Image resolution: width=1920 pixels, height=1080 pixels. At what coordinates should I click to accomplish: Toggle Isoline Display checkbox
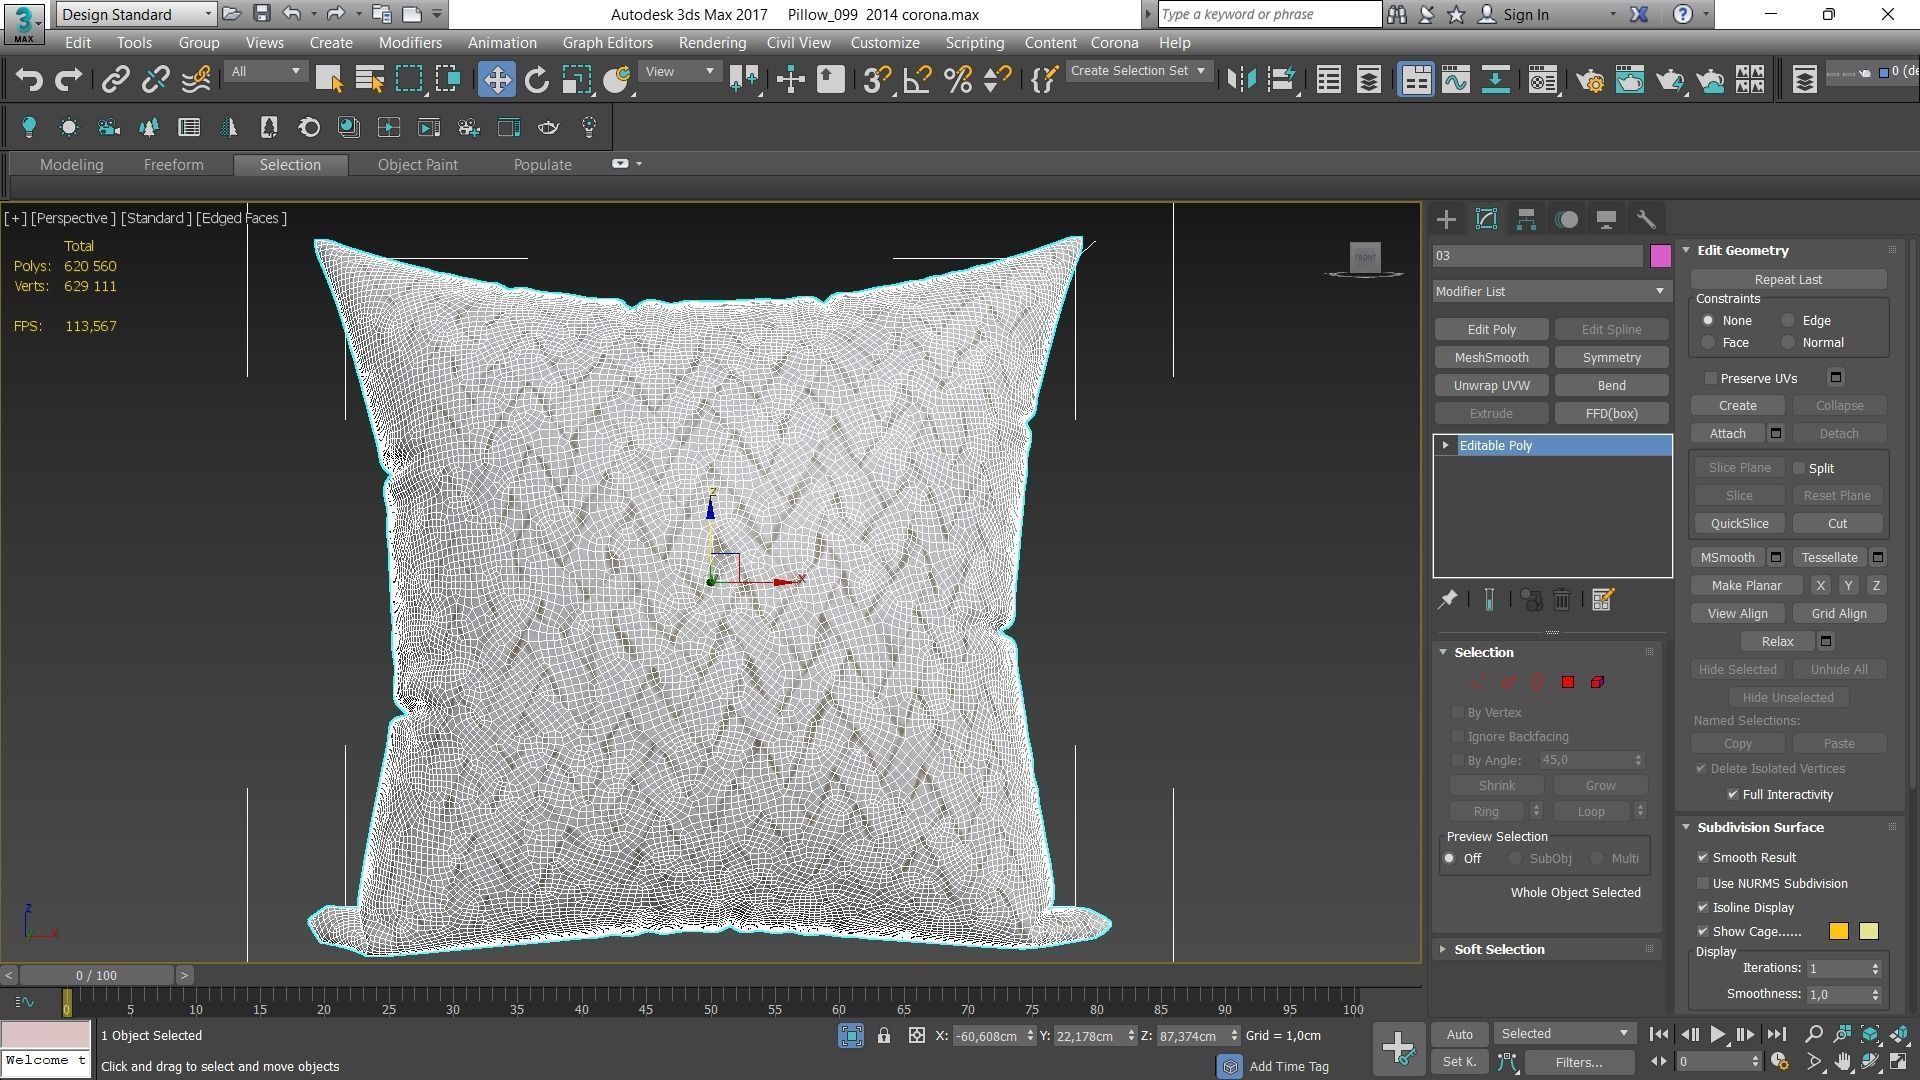[1703, 908]
